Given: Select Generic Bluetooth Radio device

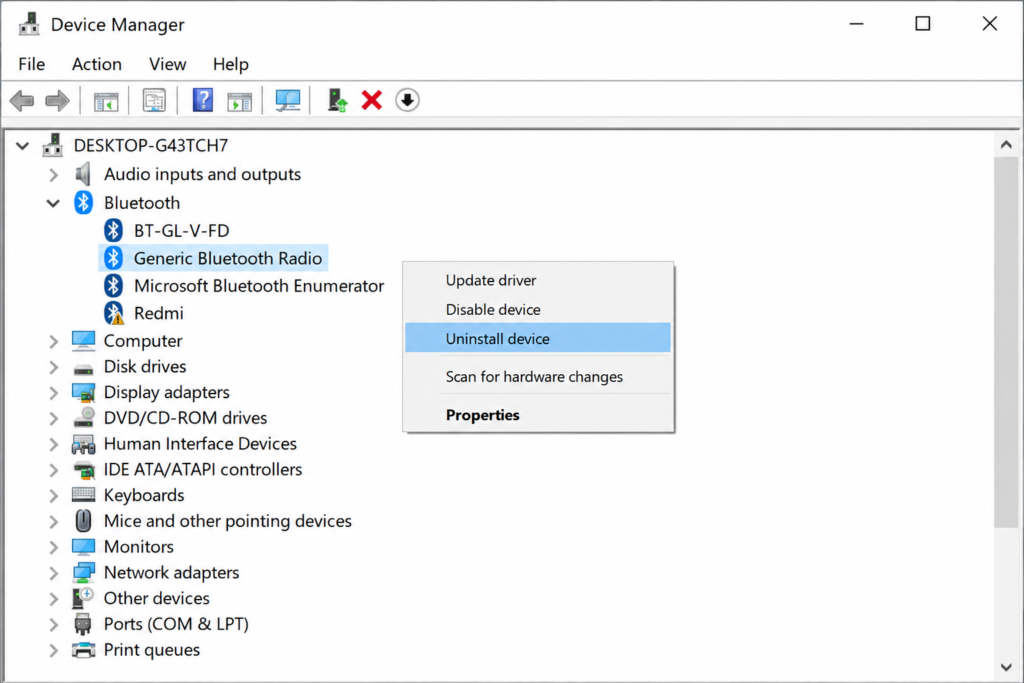Looking at the screenshot, I should coord(228,259).
